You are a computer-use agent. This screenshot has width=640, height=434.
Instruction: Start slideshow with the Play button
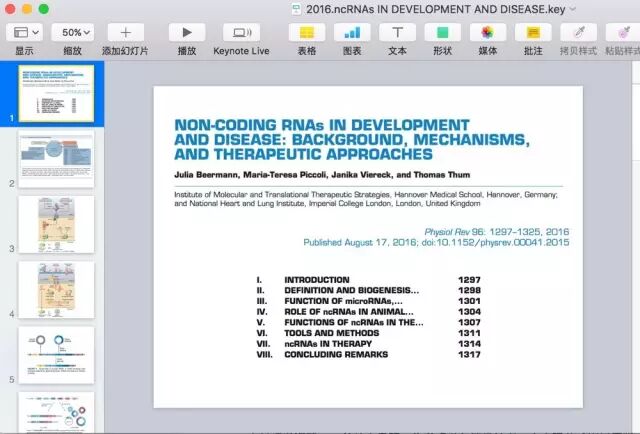[187, 32]
